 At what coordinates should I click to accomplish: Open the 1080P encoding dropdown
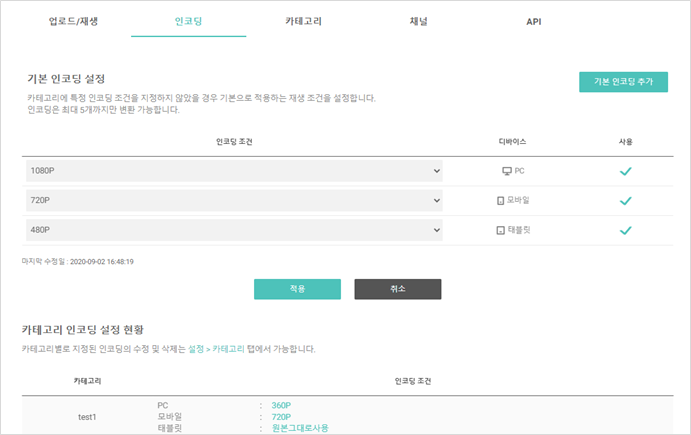234,171
